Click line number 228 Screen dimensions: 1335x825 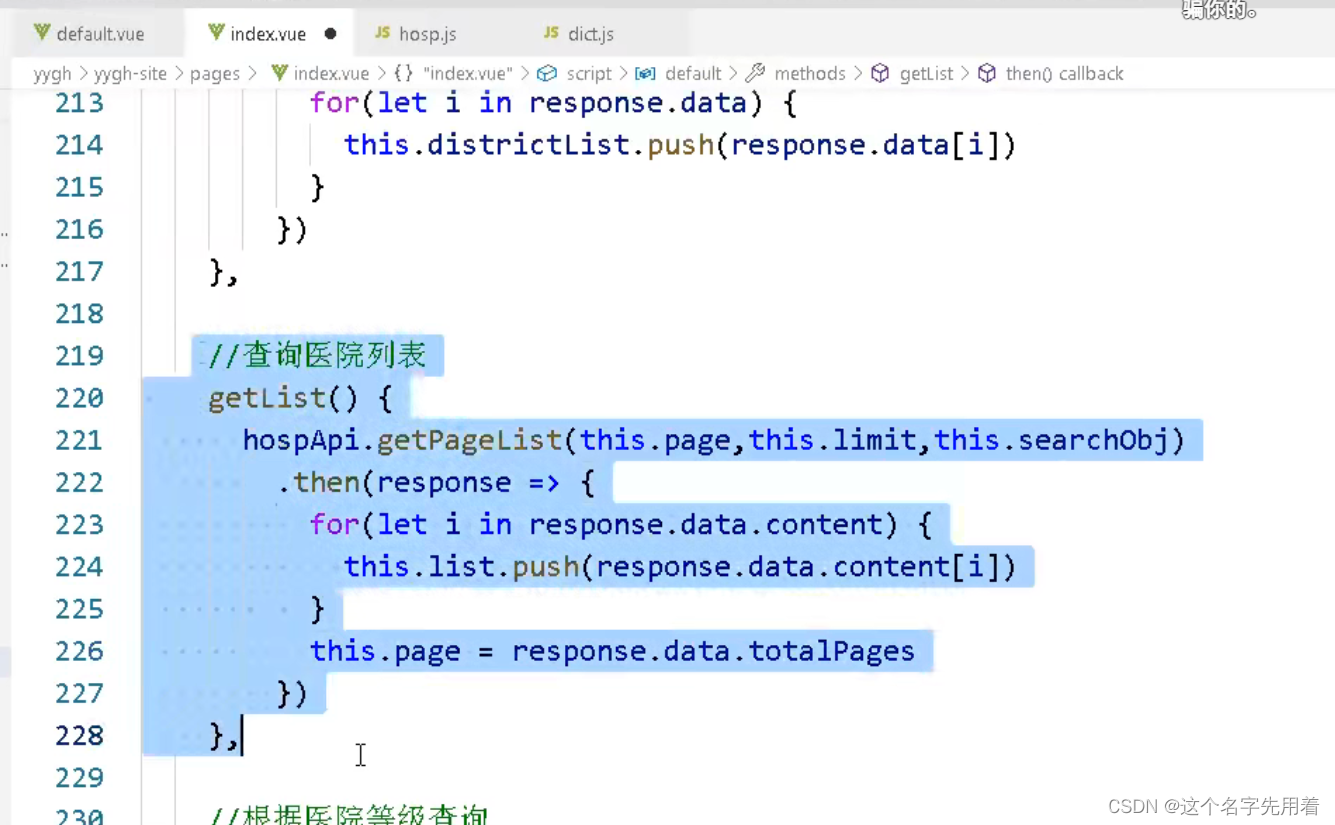(x=79, y=736)
